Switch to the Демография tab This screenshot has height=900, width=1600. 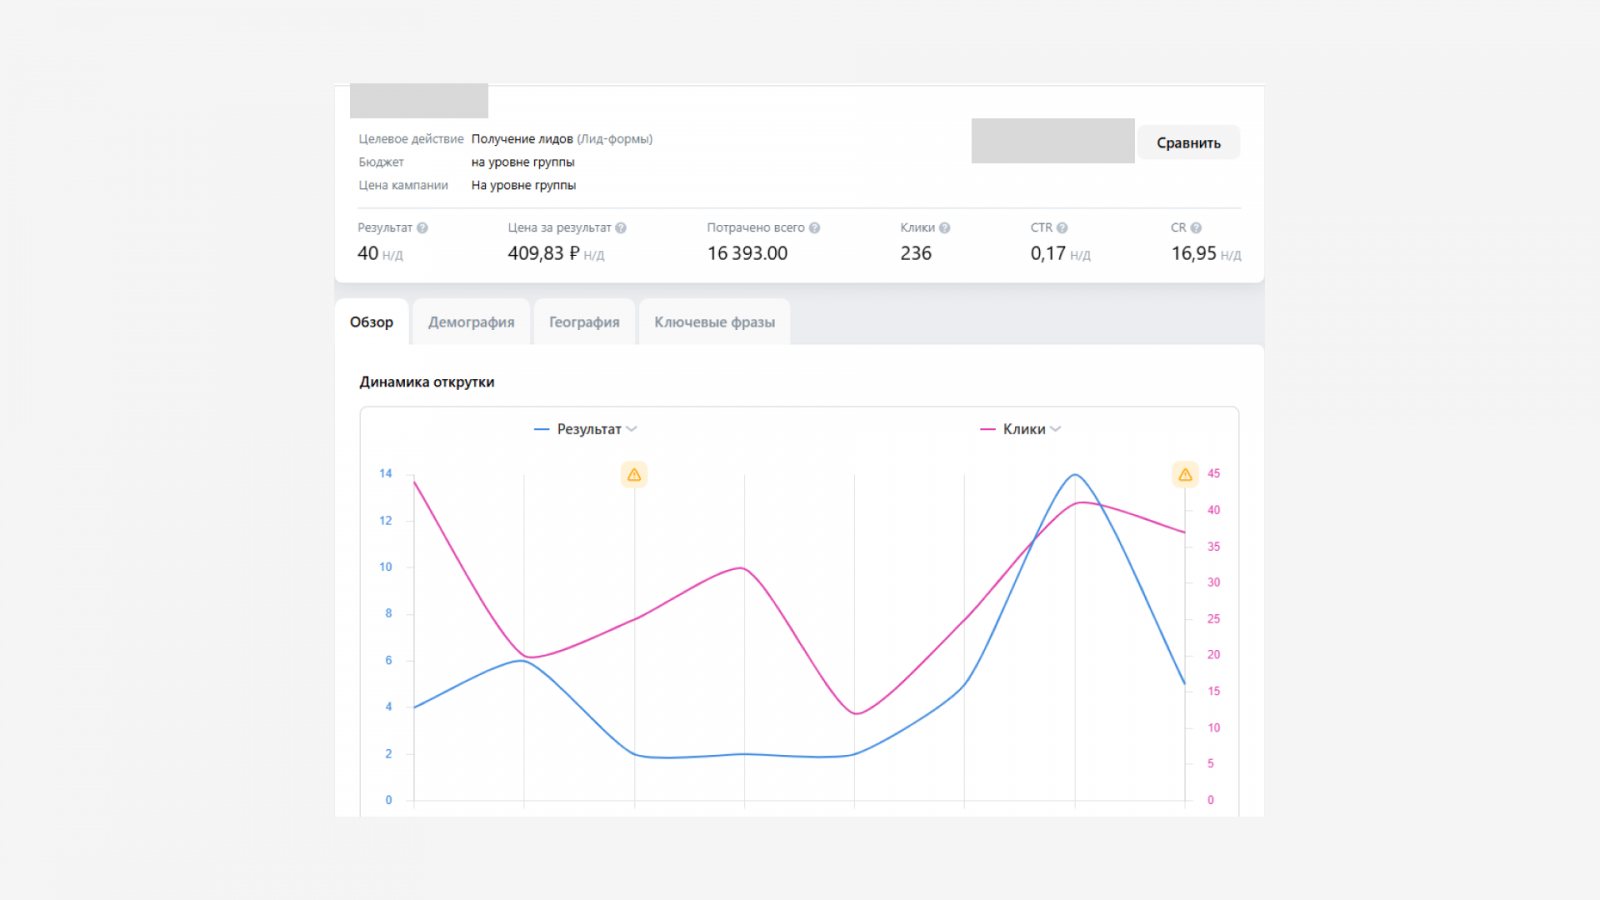[471, 322]
